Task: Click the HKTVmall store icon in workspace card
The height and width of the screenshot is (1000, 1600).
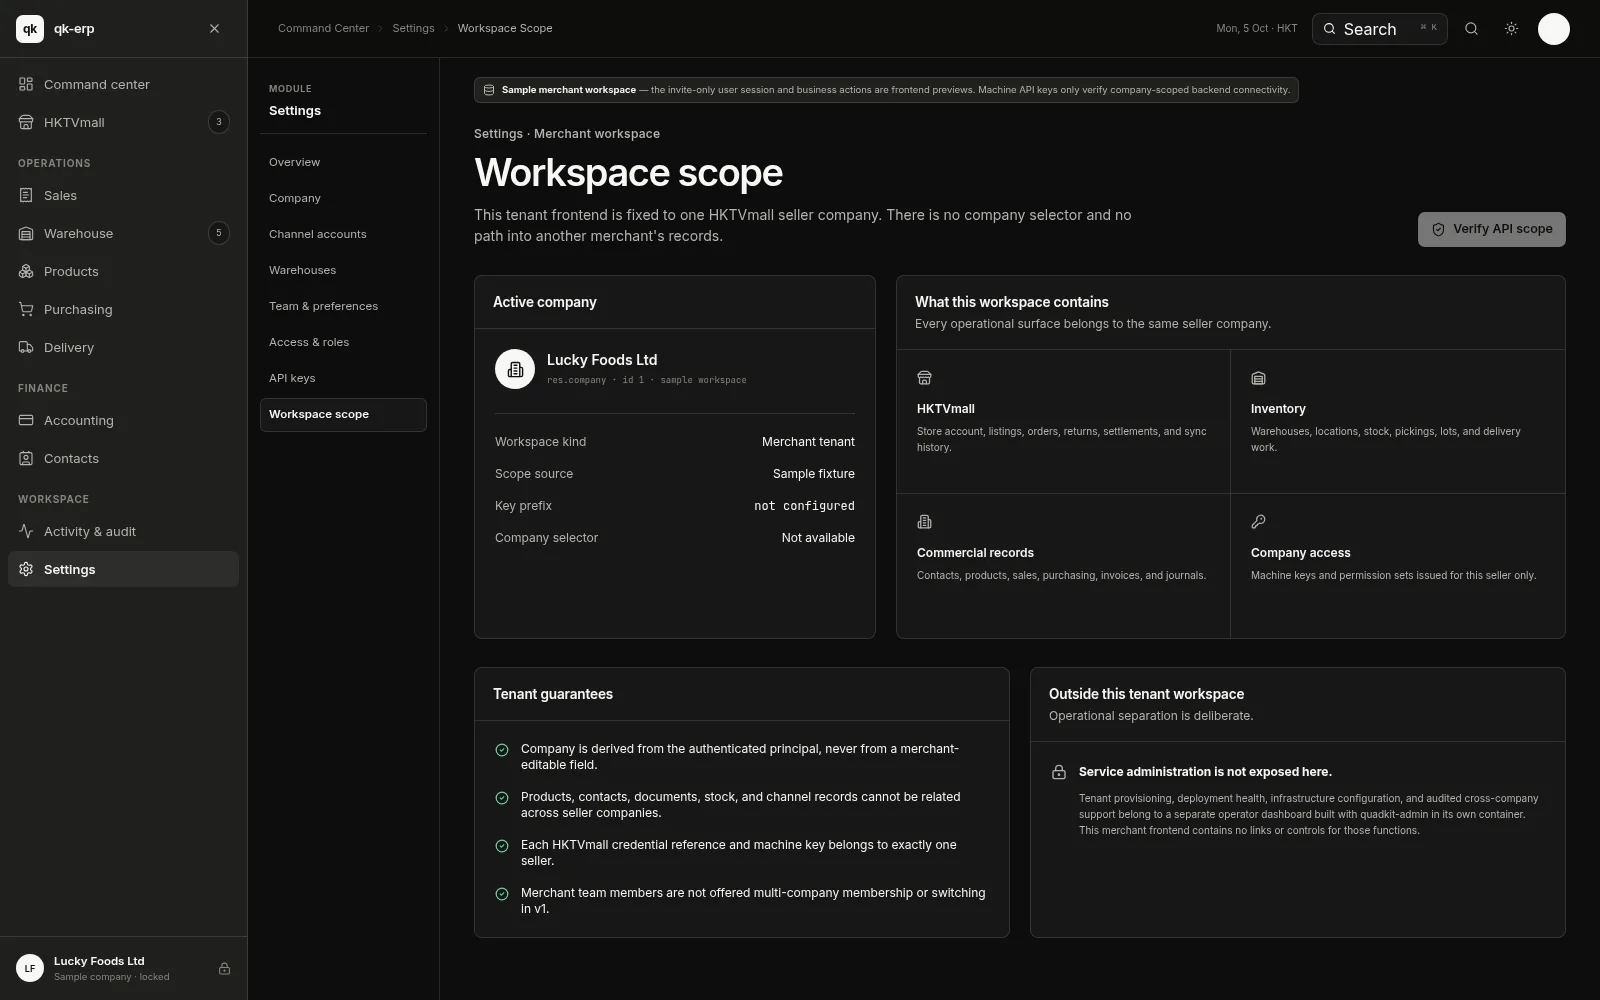Action: (x=924, y=378)
